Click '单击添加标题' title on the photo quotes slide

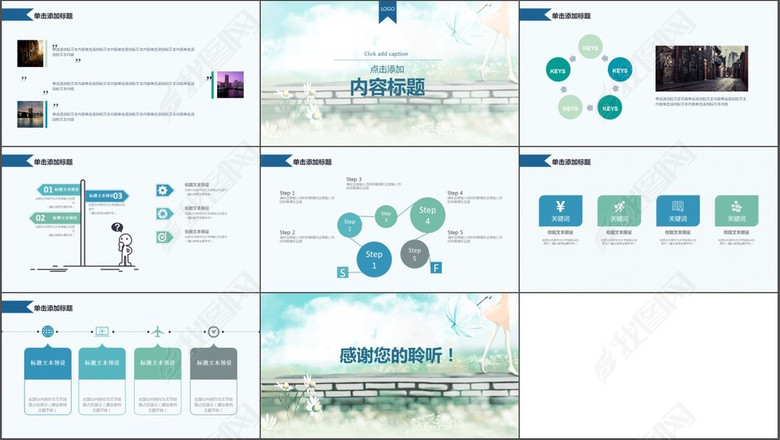point(53,16)
